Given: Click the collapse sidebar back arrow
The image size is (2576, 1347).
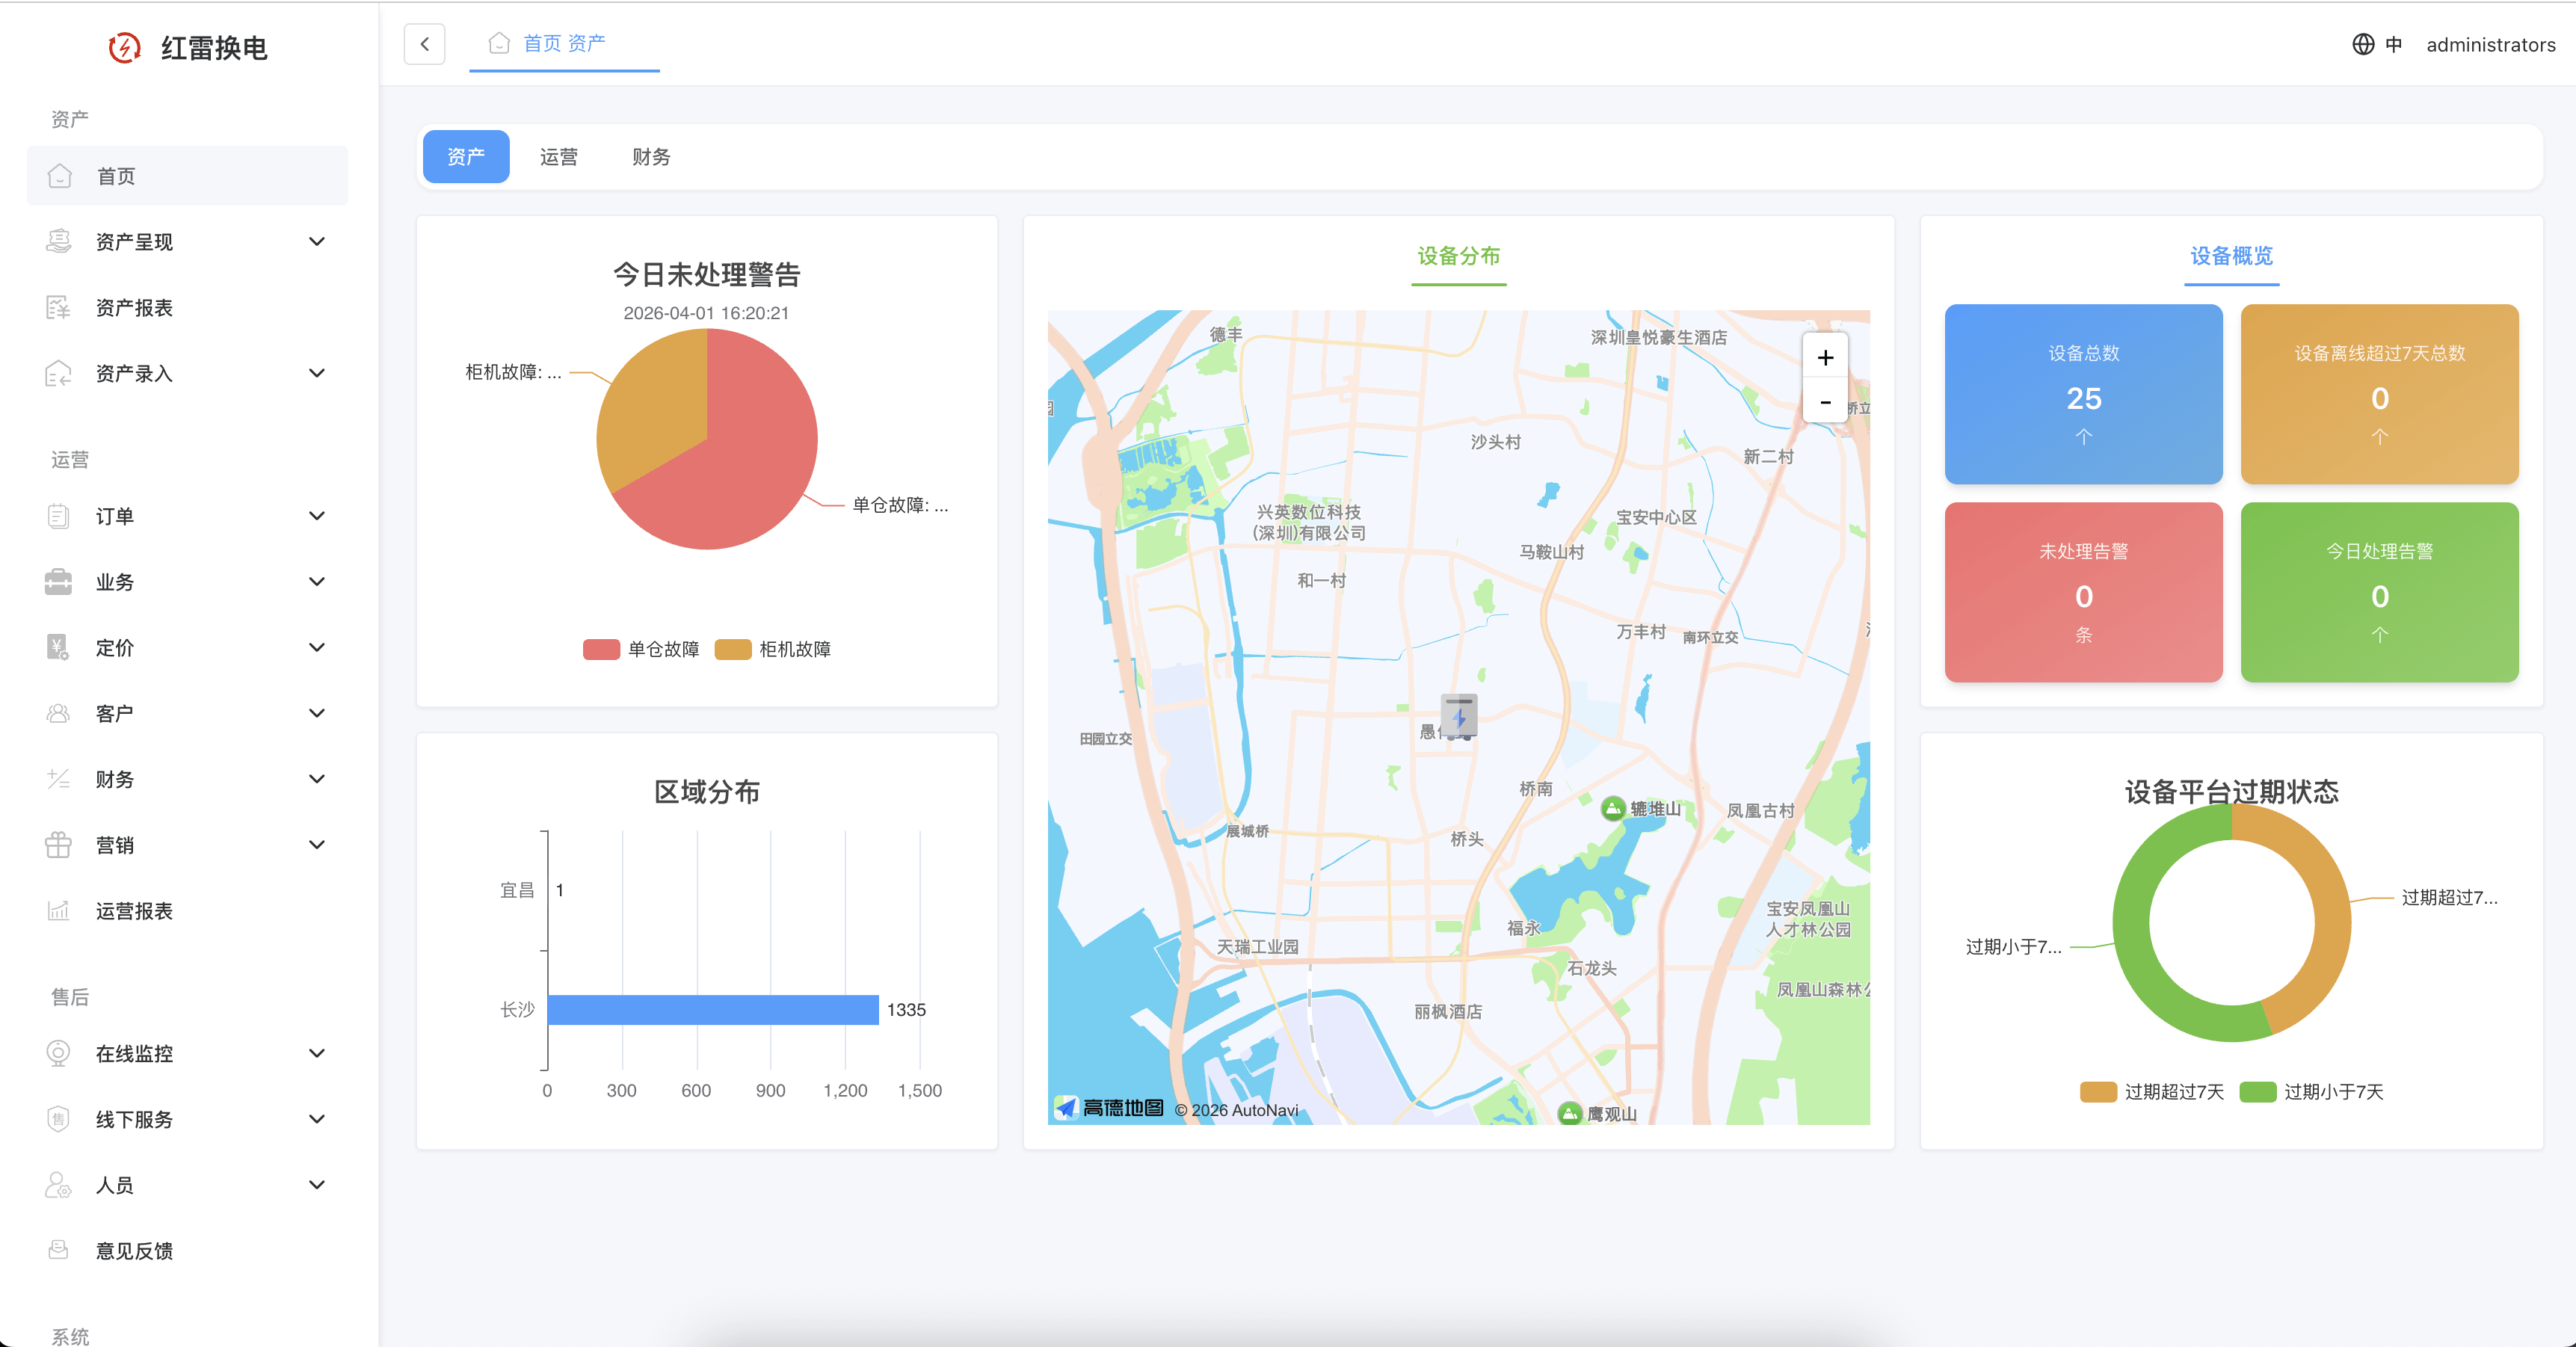Looking at the screenshot, I should coord(424,44).
